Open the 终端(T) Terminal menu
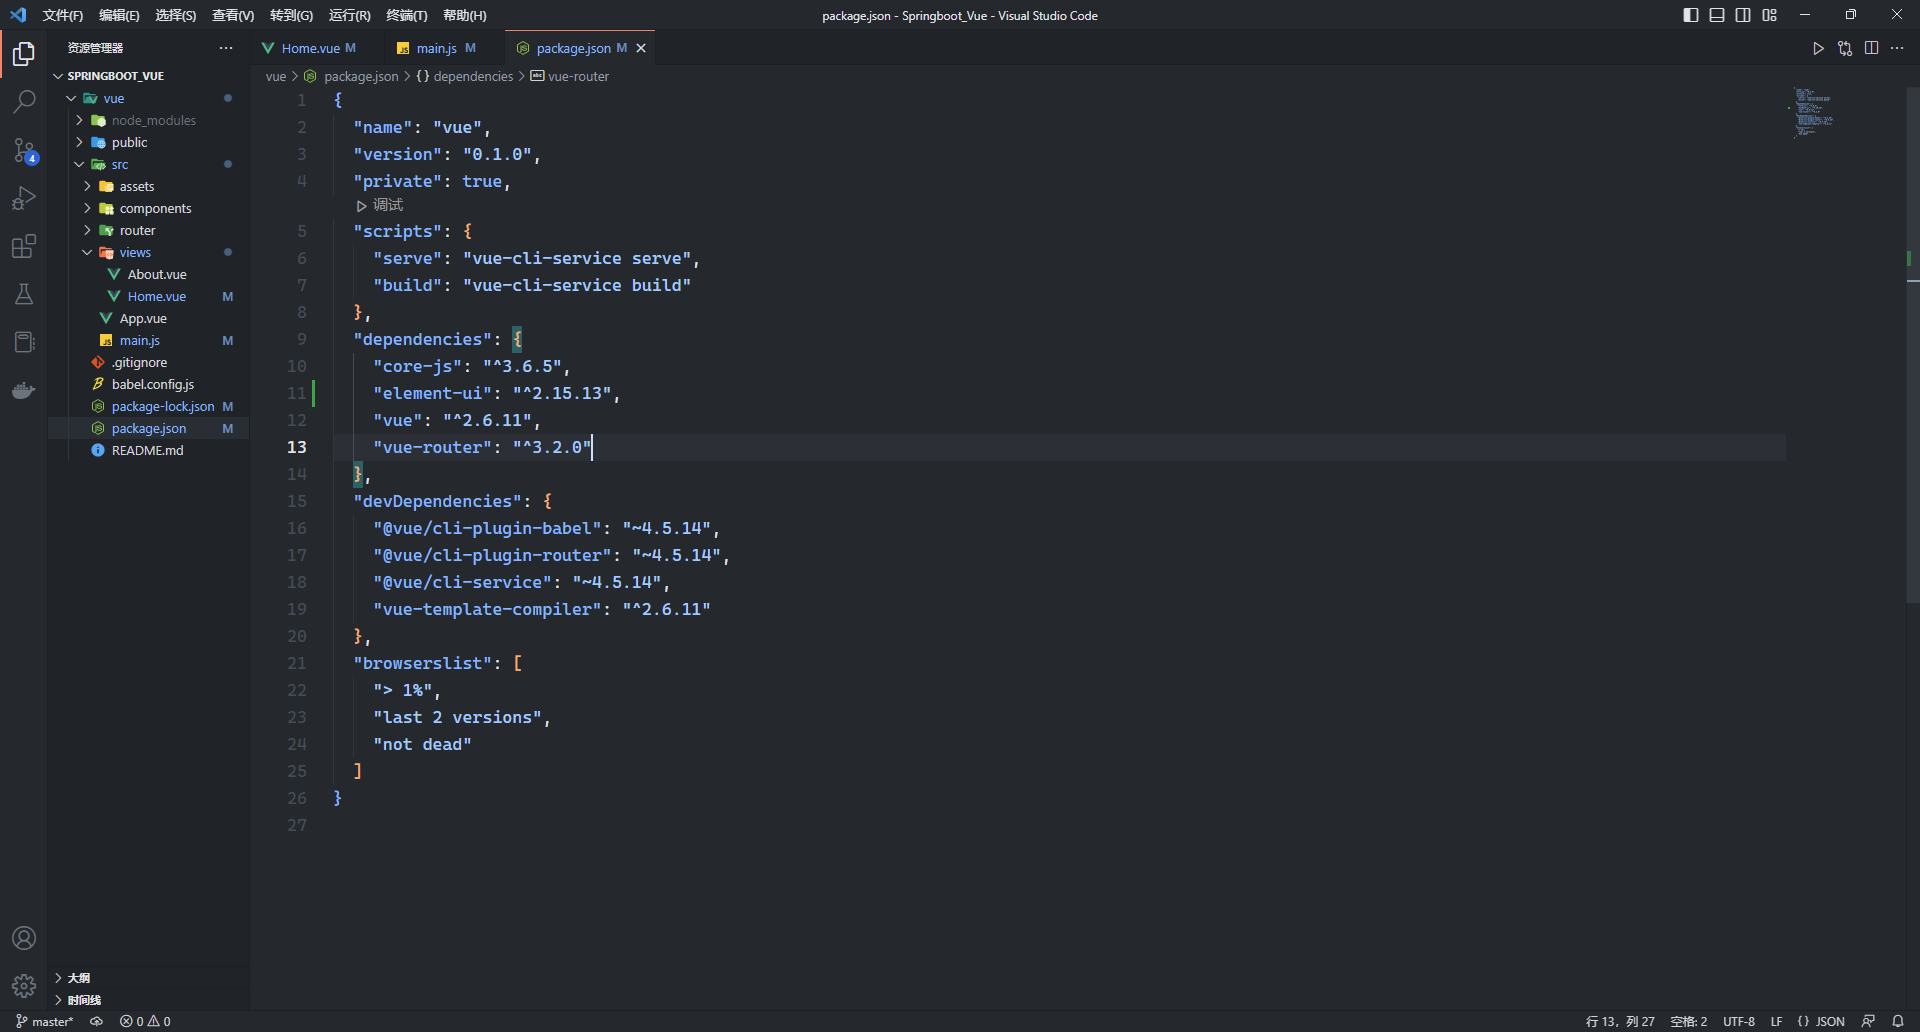The height and width of the screenshot is (1032, 1920). (406, 15)
